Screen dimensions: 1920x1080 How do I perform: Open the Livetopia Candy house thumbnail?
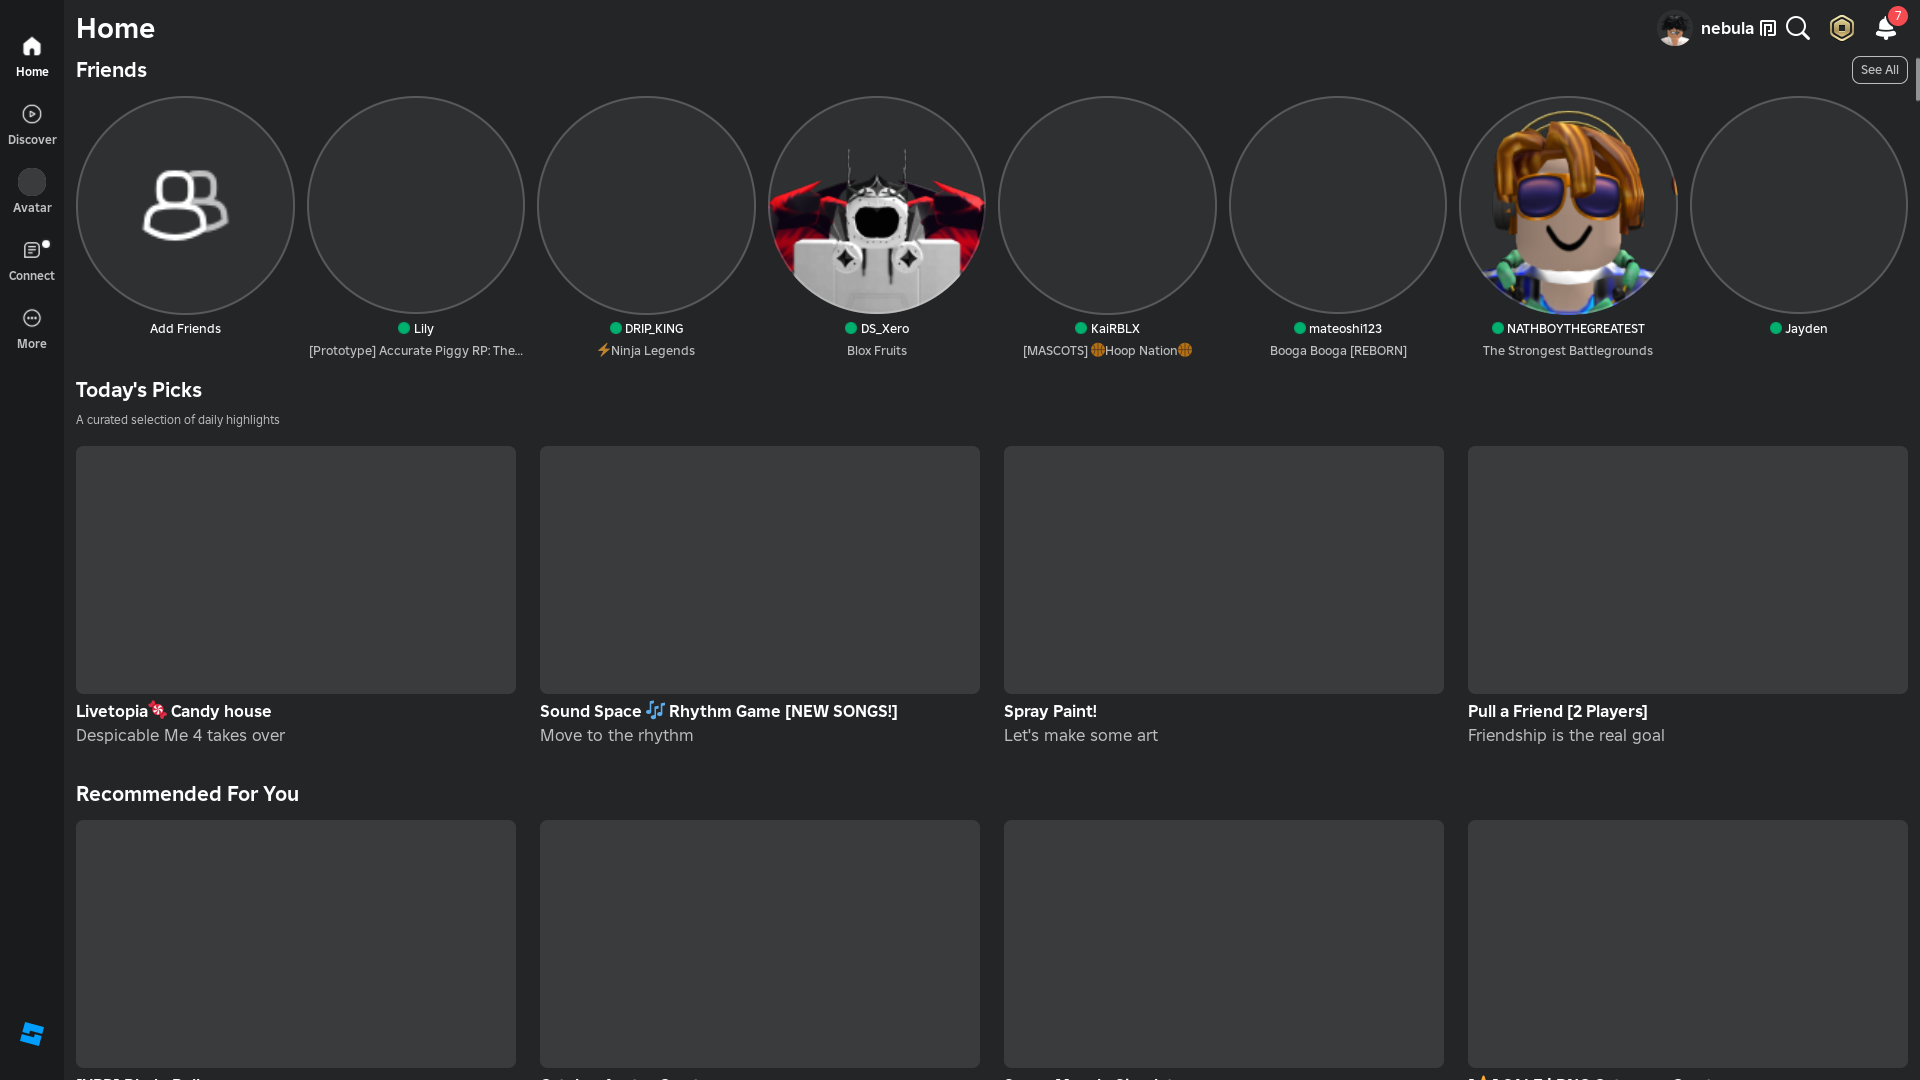(296, 570)
